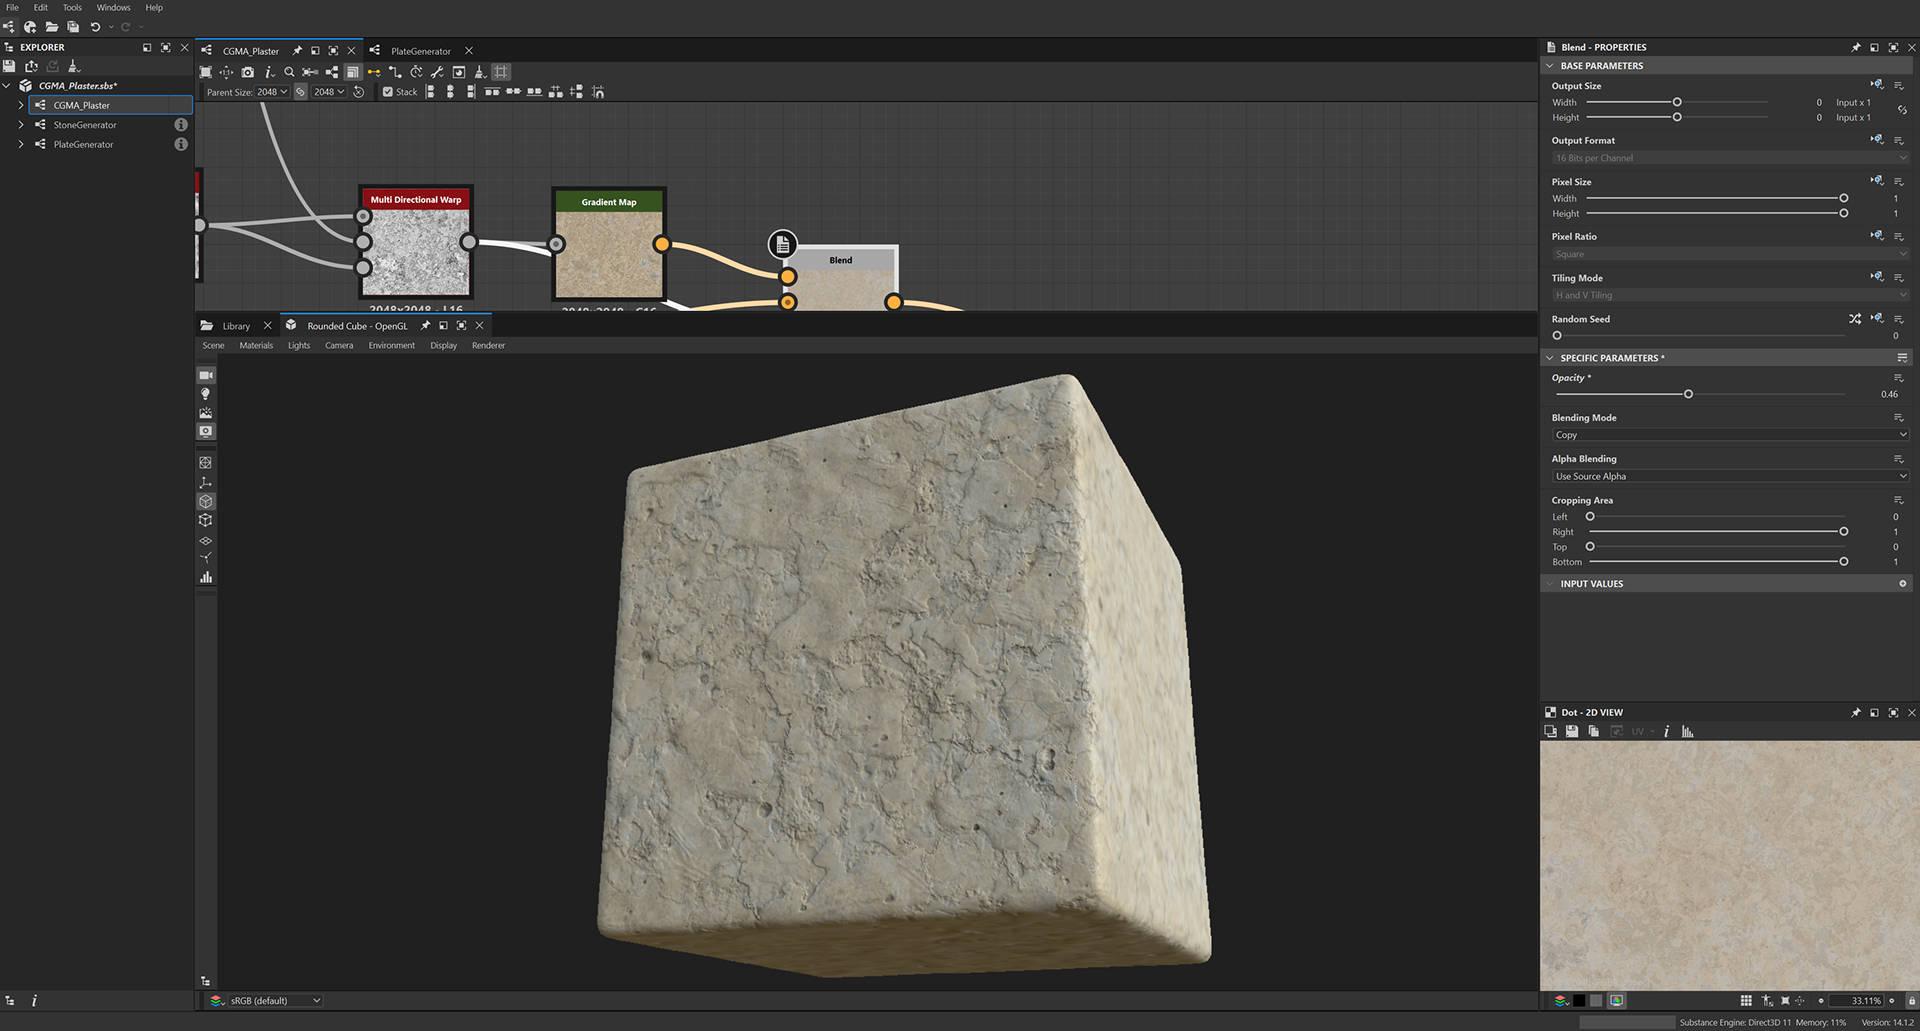Save the 2D view image with disk icon

pos(1572,732)
